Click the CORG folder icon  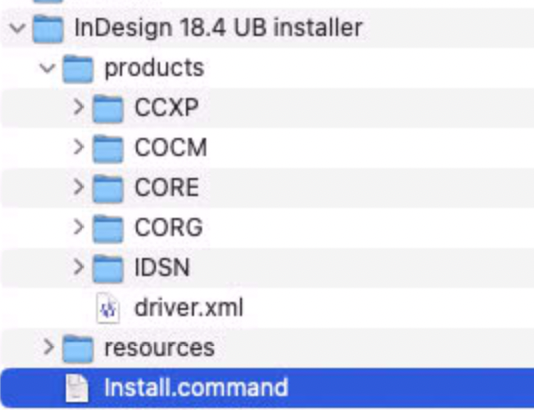point(108,228)
